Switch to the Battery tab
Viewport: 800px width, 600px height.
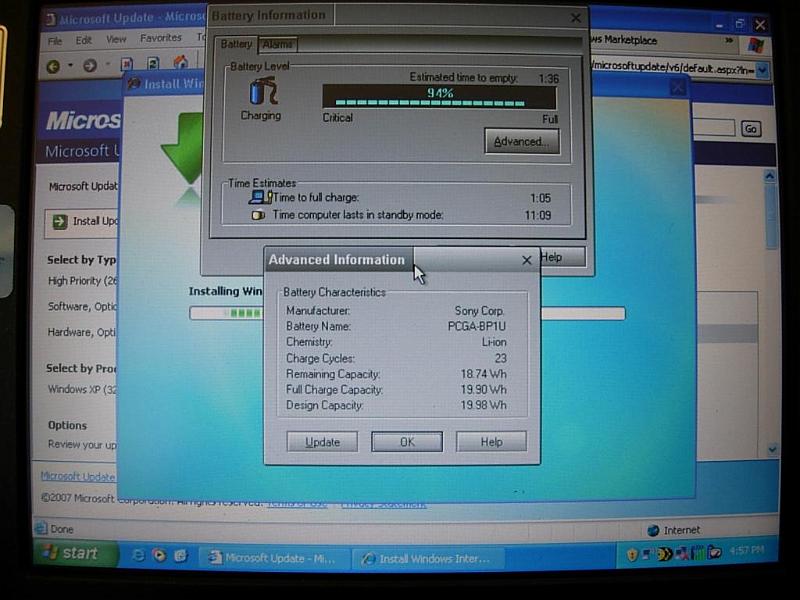[236, 44]
